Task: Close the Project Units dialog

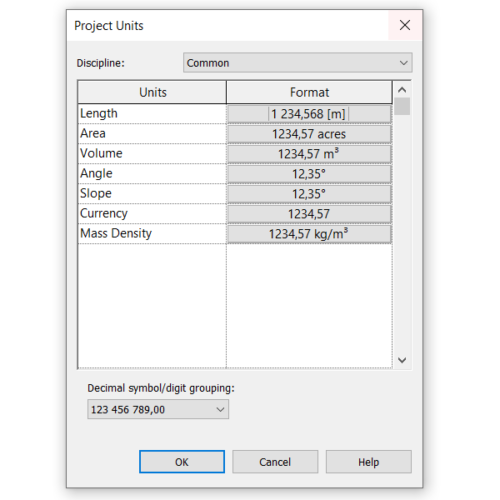Action: (x=405, y=25)
